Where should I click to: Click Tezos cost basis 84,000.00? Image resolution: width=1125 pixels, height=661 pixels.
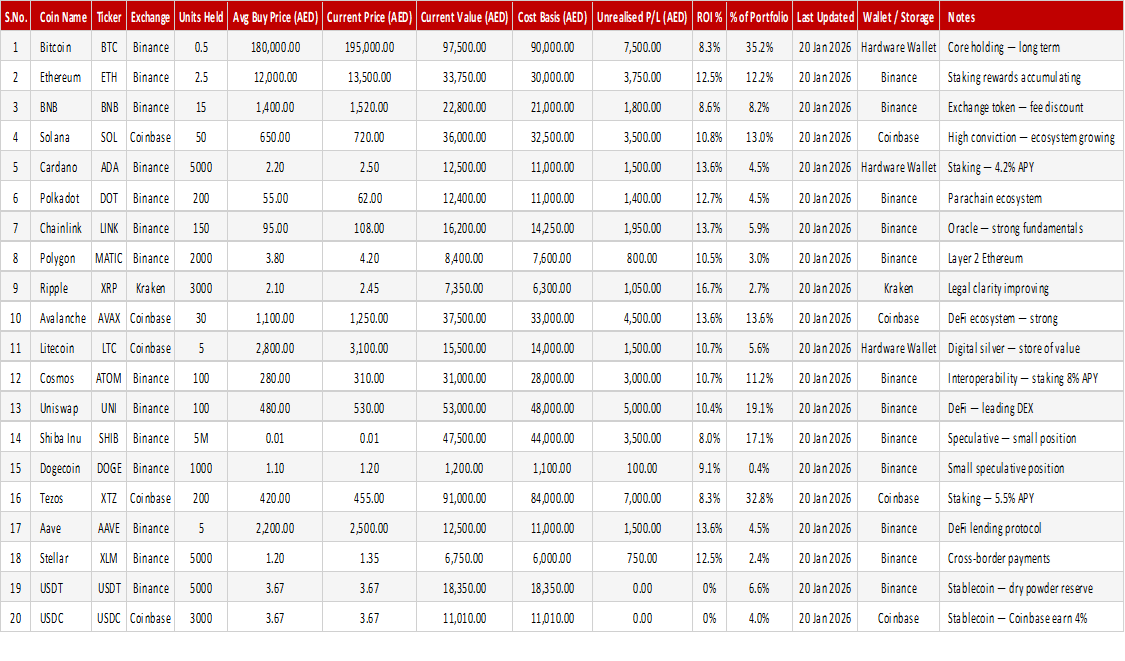pos(552,498)
